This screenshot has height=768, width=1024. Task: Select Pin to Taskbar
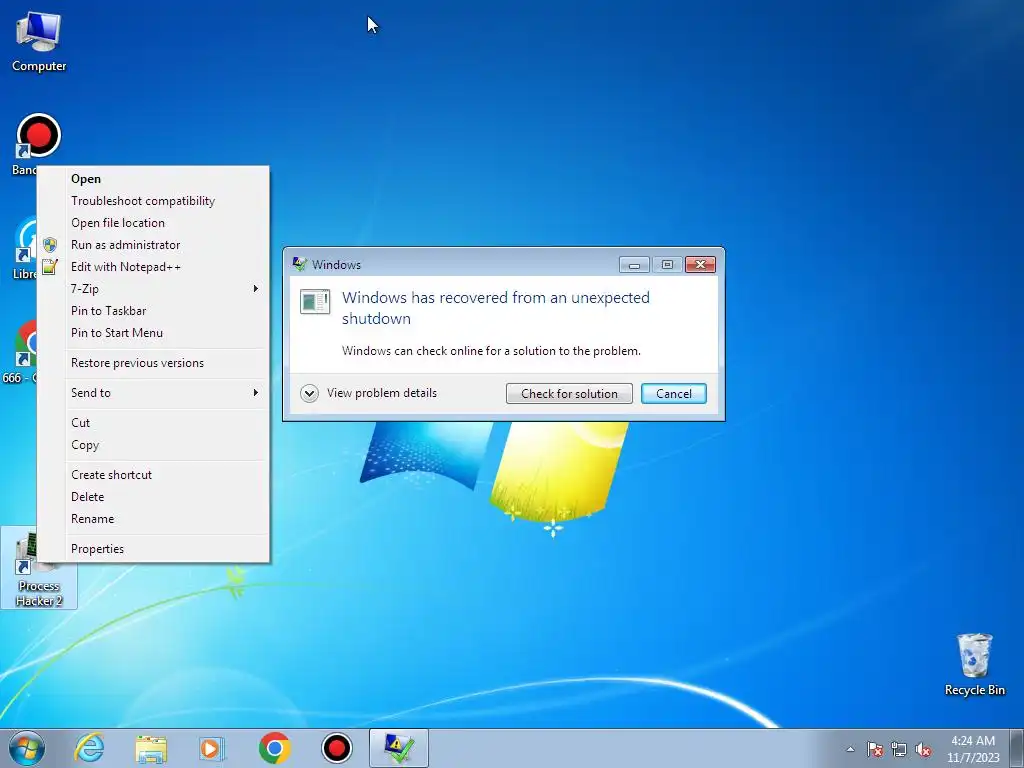(153, 311)
